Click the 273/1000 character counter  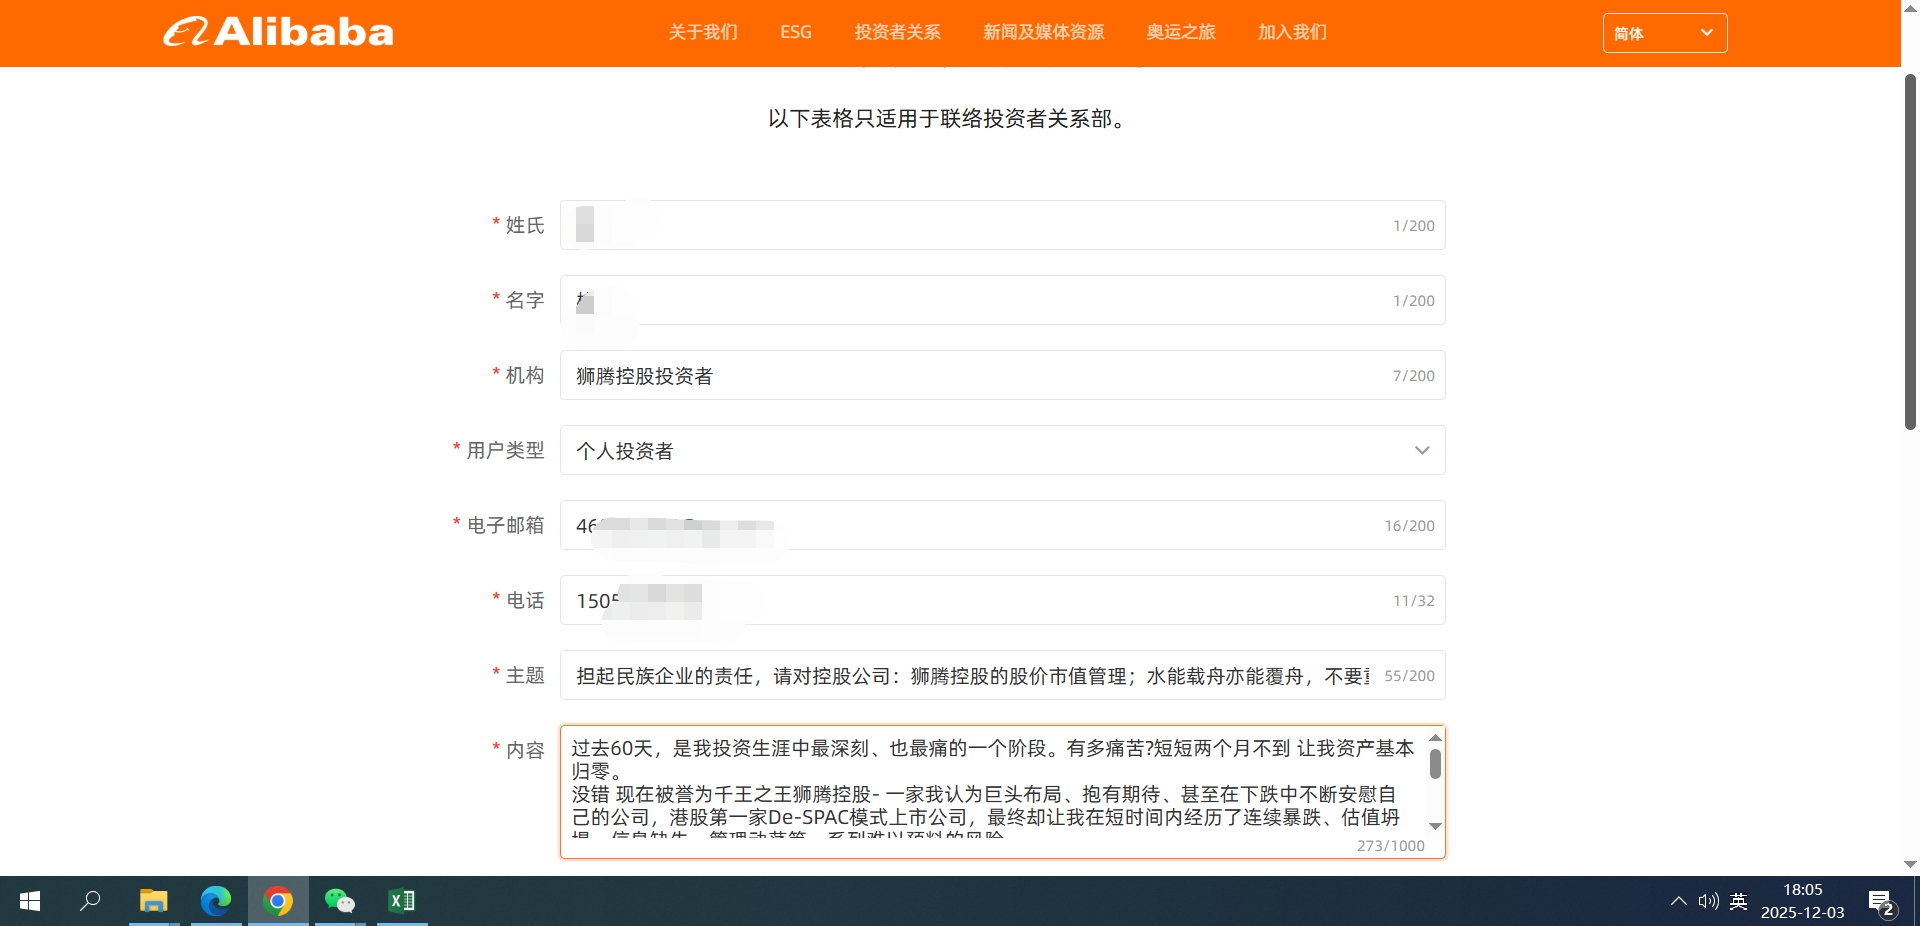click(1391, 846)
